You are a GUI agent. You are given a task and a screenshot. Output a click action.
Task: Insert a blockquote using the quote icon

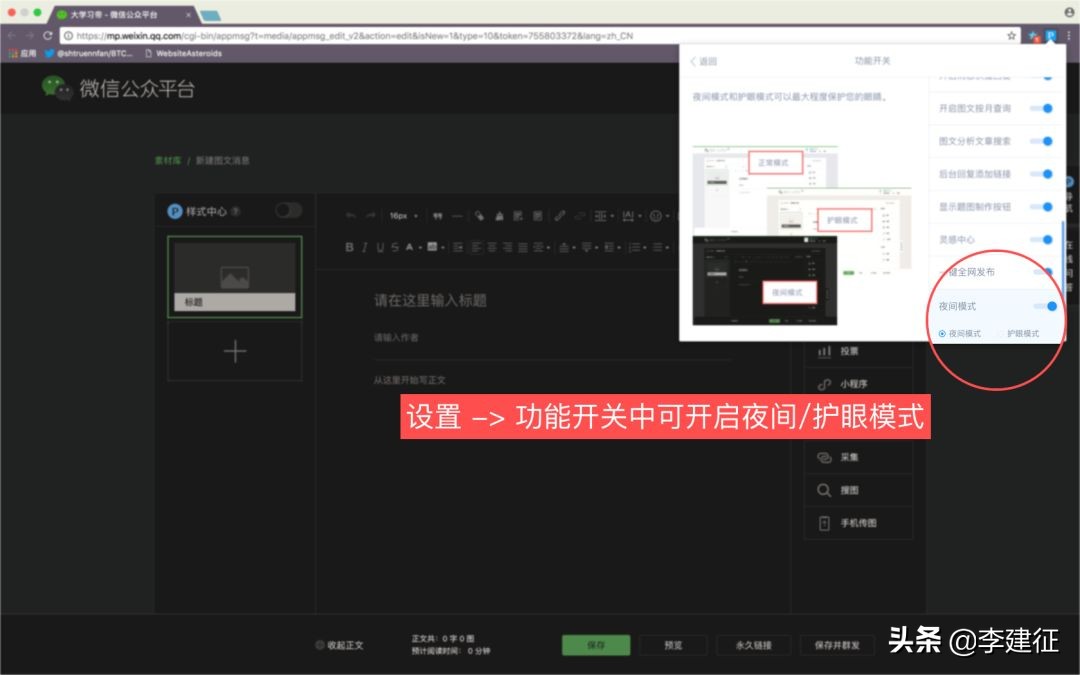[438, 215]
